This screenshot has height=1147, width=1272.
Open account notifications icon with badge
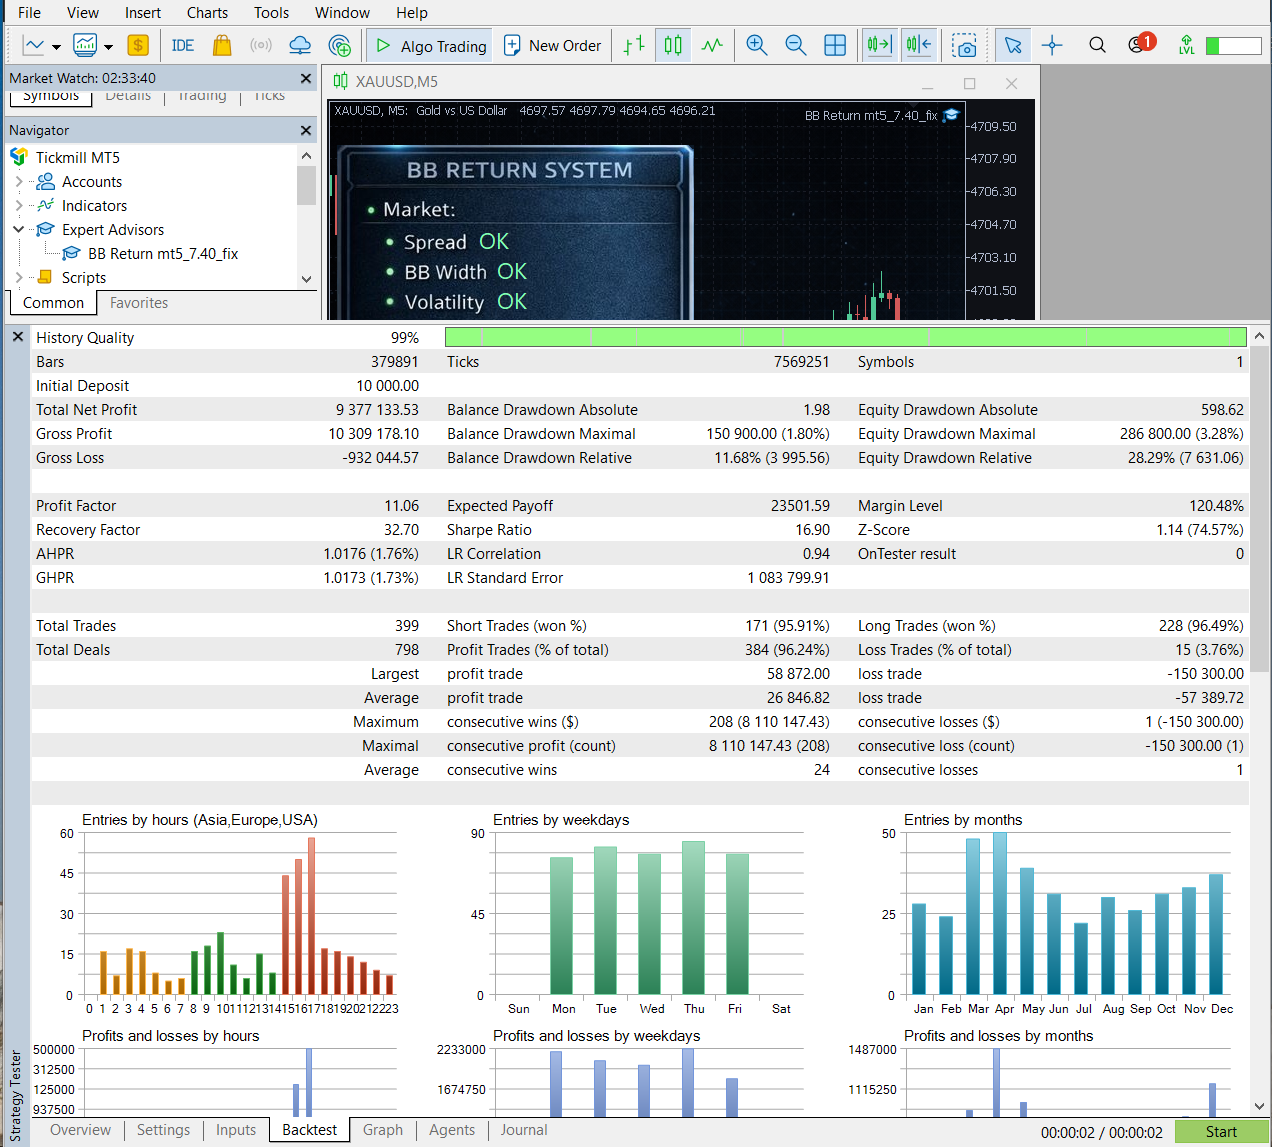coord(1140,44)
